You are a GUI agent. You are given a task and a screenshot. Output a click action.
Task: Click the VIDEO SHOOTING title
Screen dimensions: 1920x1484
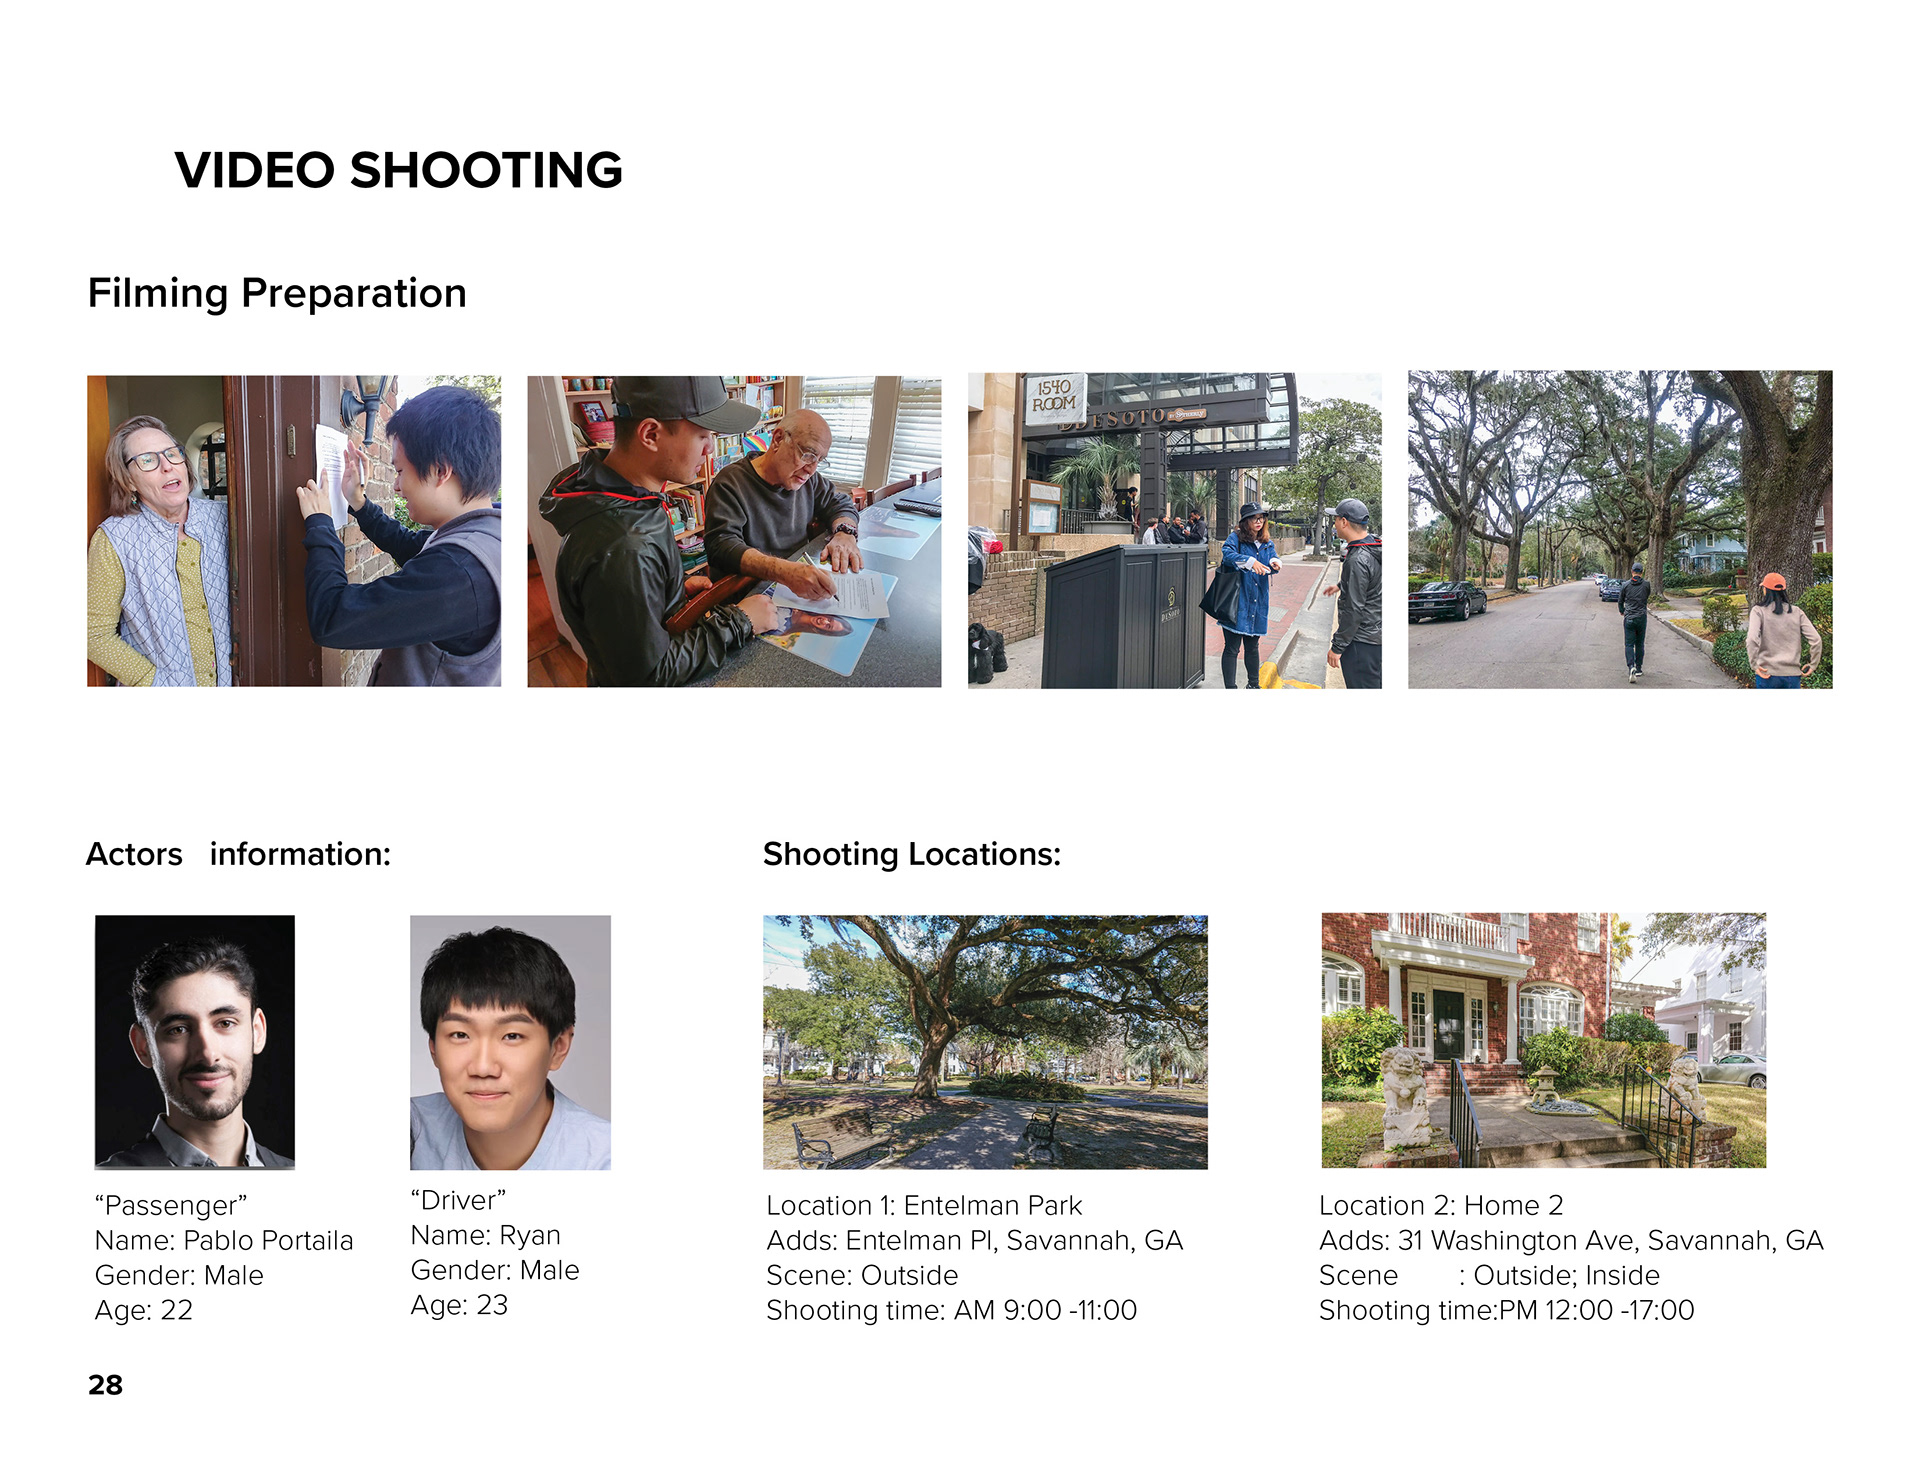(398, 170)
